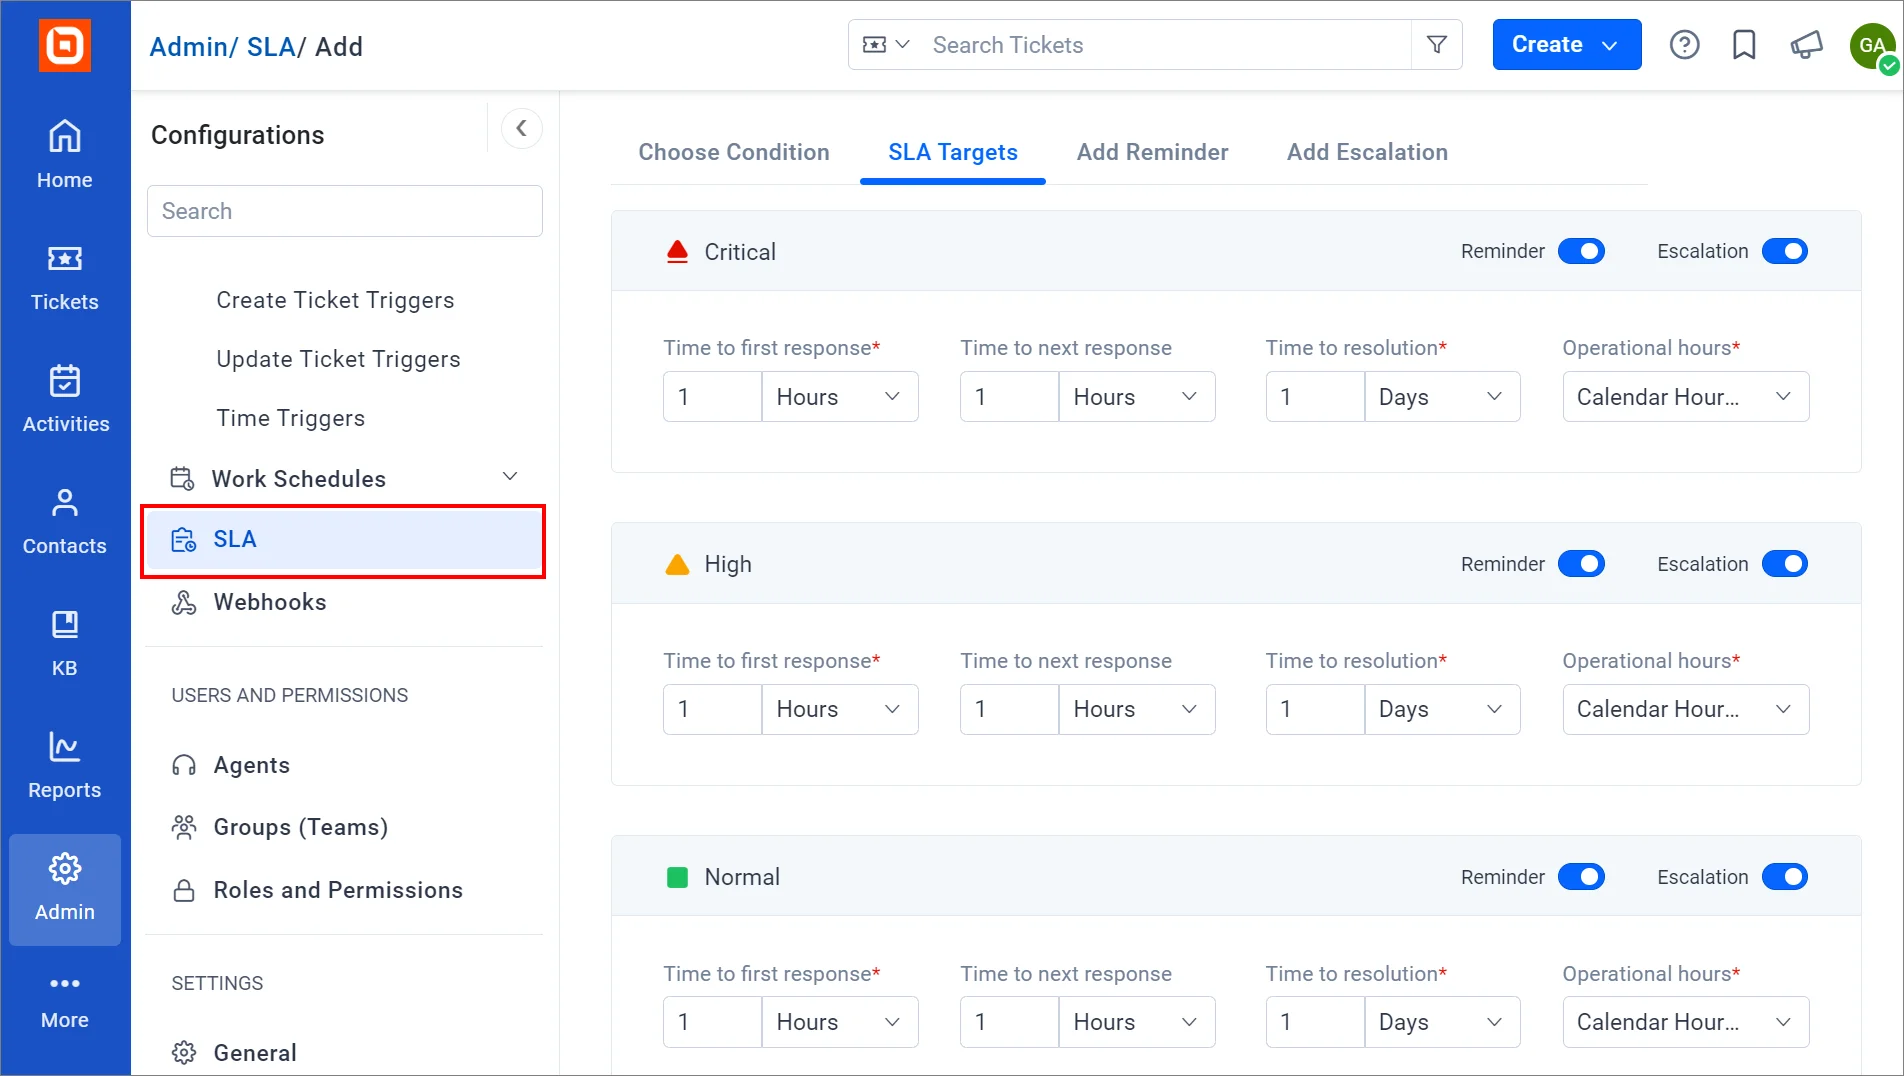Switch to the Add Reminder tab
The image size is (1904, 1076).
1152,152
